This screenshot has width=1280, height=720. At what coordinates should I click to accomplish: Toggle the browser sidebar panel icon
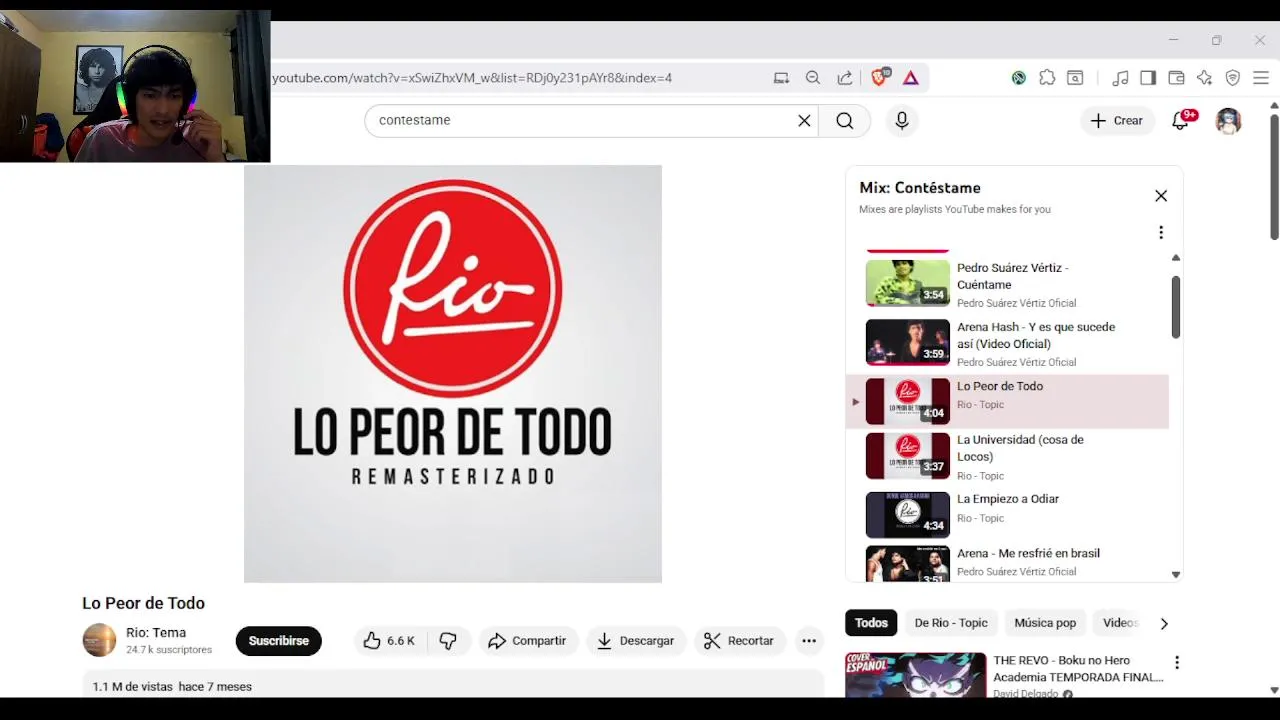(x=1148, y=78)
